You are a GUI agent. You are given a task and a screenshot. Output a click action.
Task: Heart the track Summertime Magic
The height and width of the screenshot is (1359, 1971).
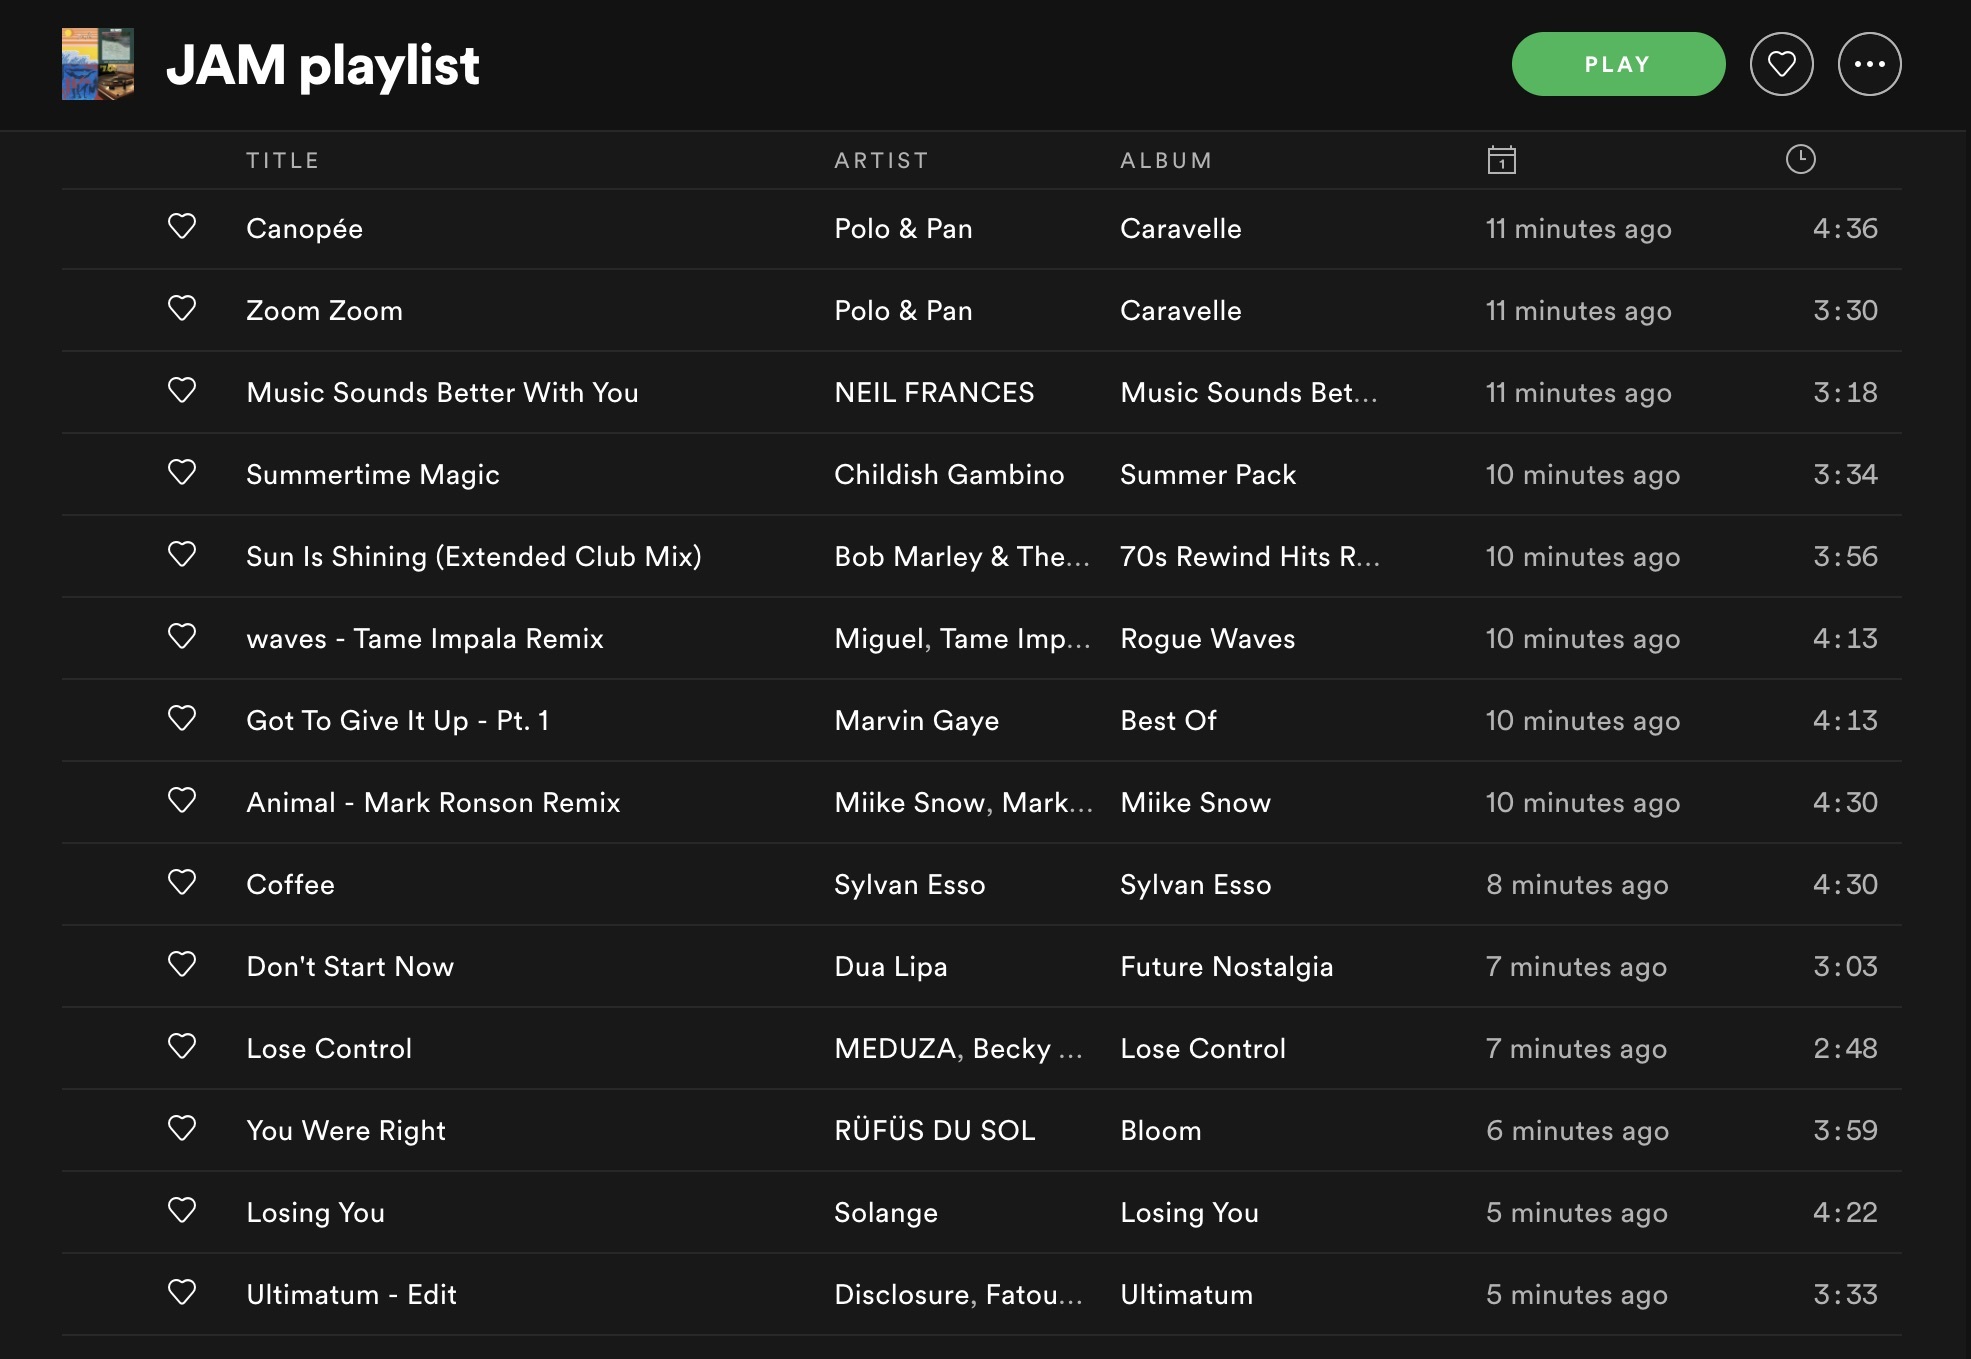pyautogui.click(x=182, y=473)
